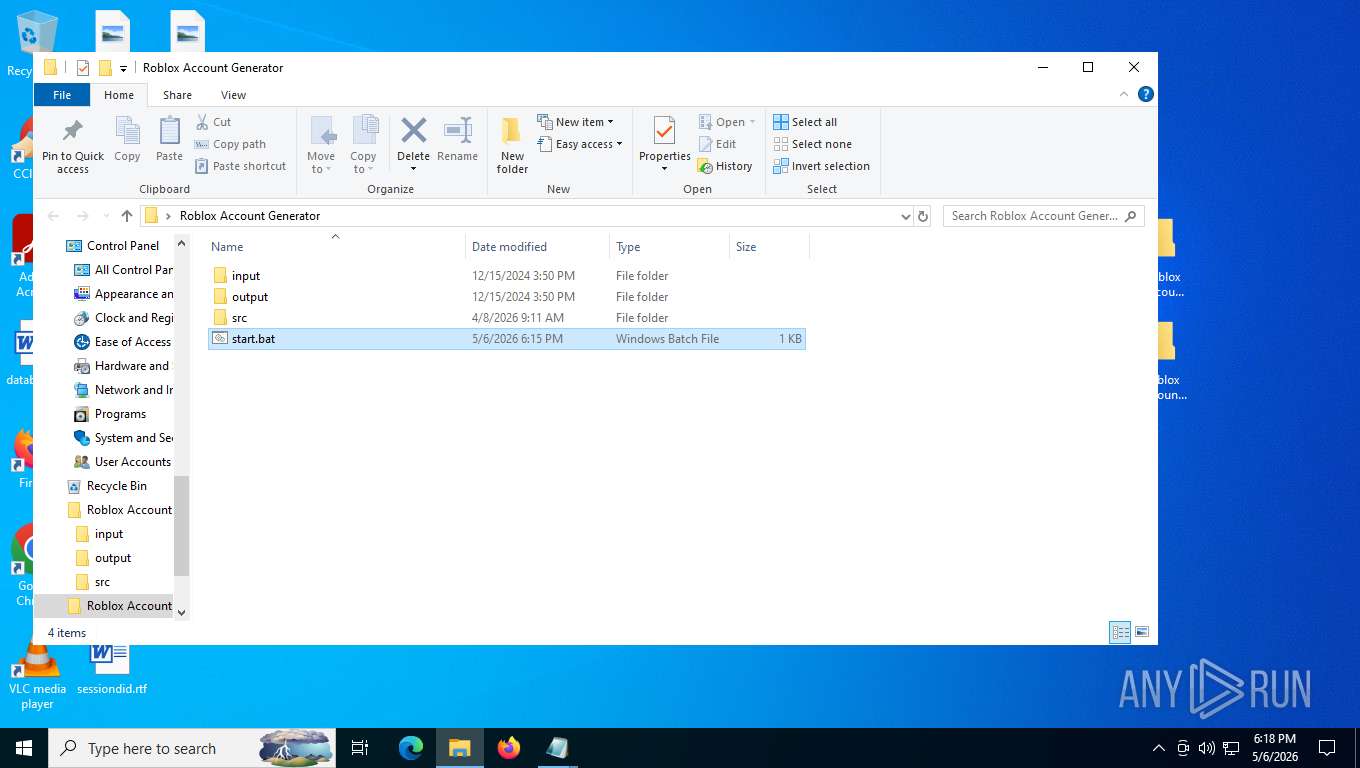Sort by the Type column
Screen dimensions: 1360x768
point(669,246)
